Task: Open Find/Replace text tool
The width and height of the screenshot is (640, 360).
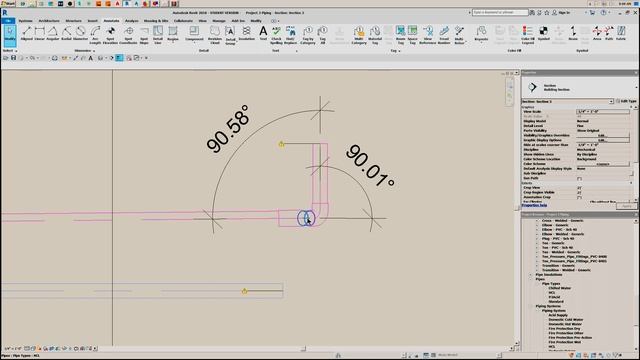Action: pos(291,35)
